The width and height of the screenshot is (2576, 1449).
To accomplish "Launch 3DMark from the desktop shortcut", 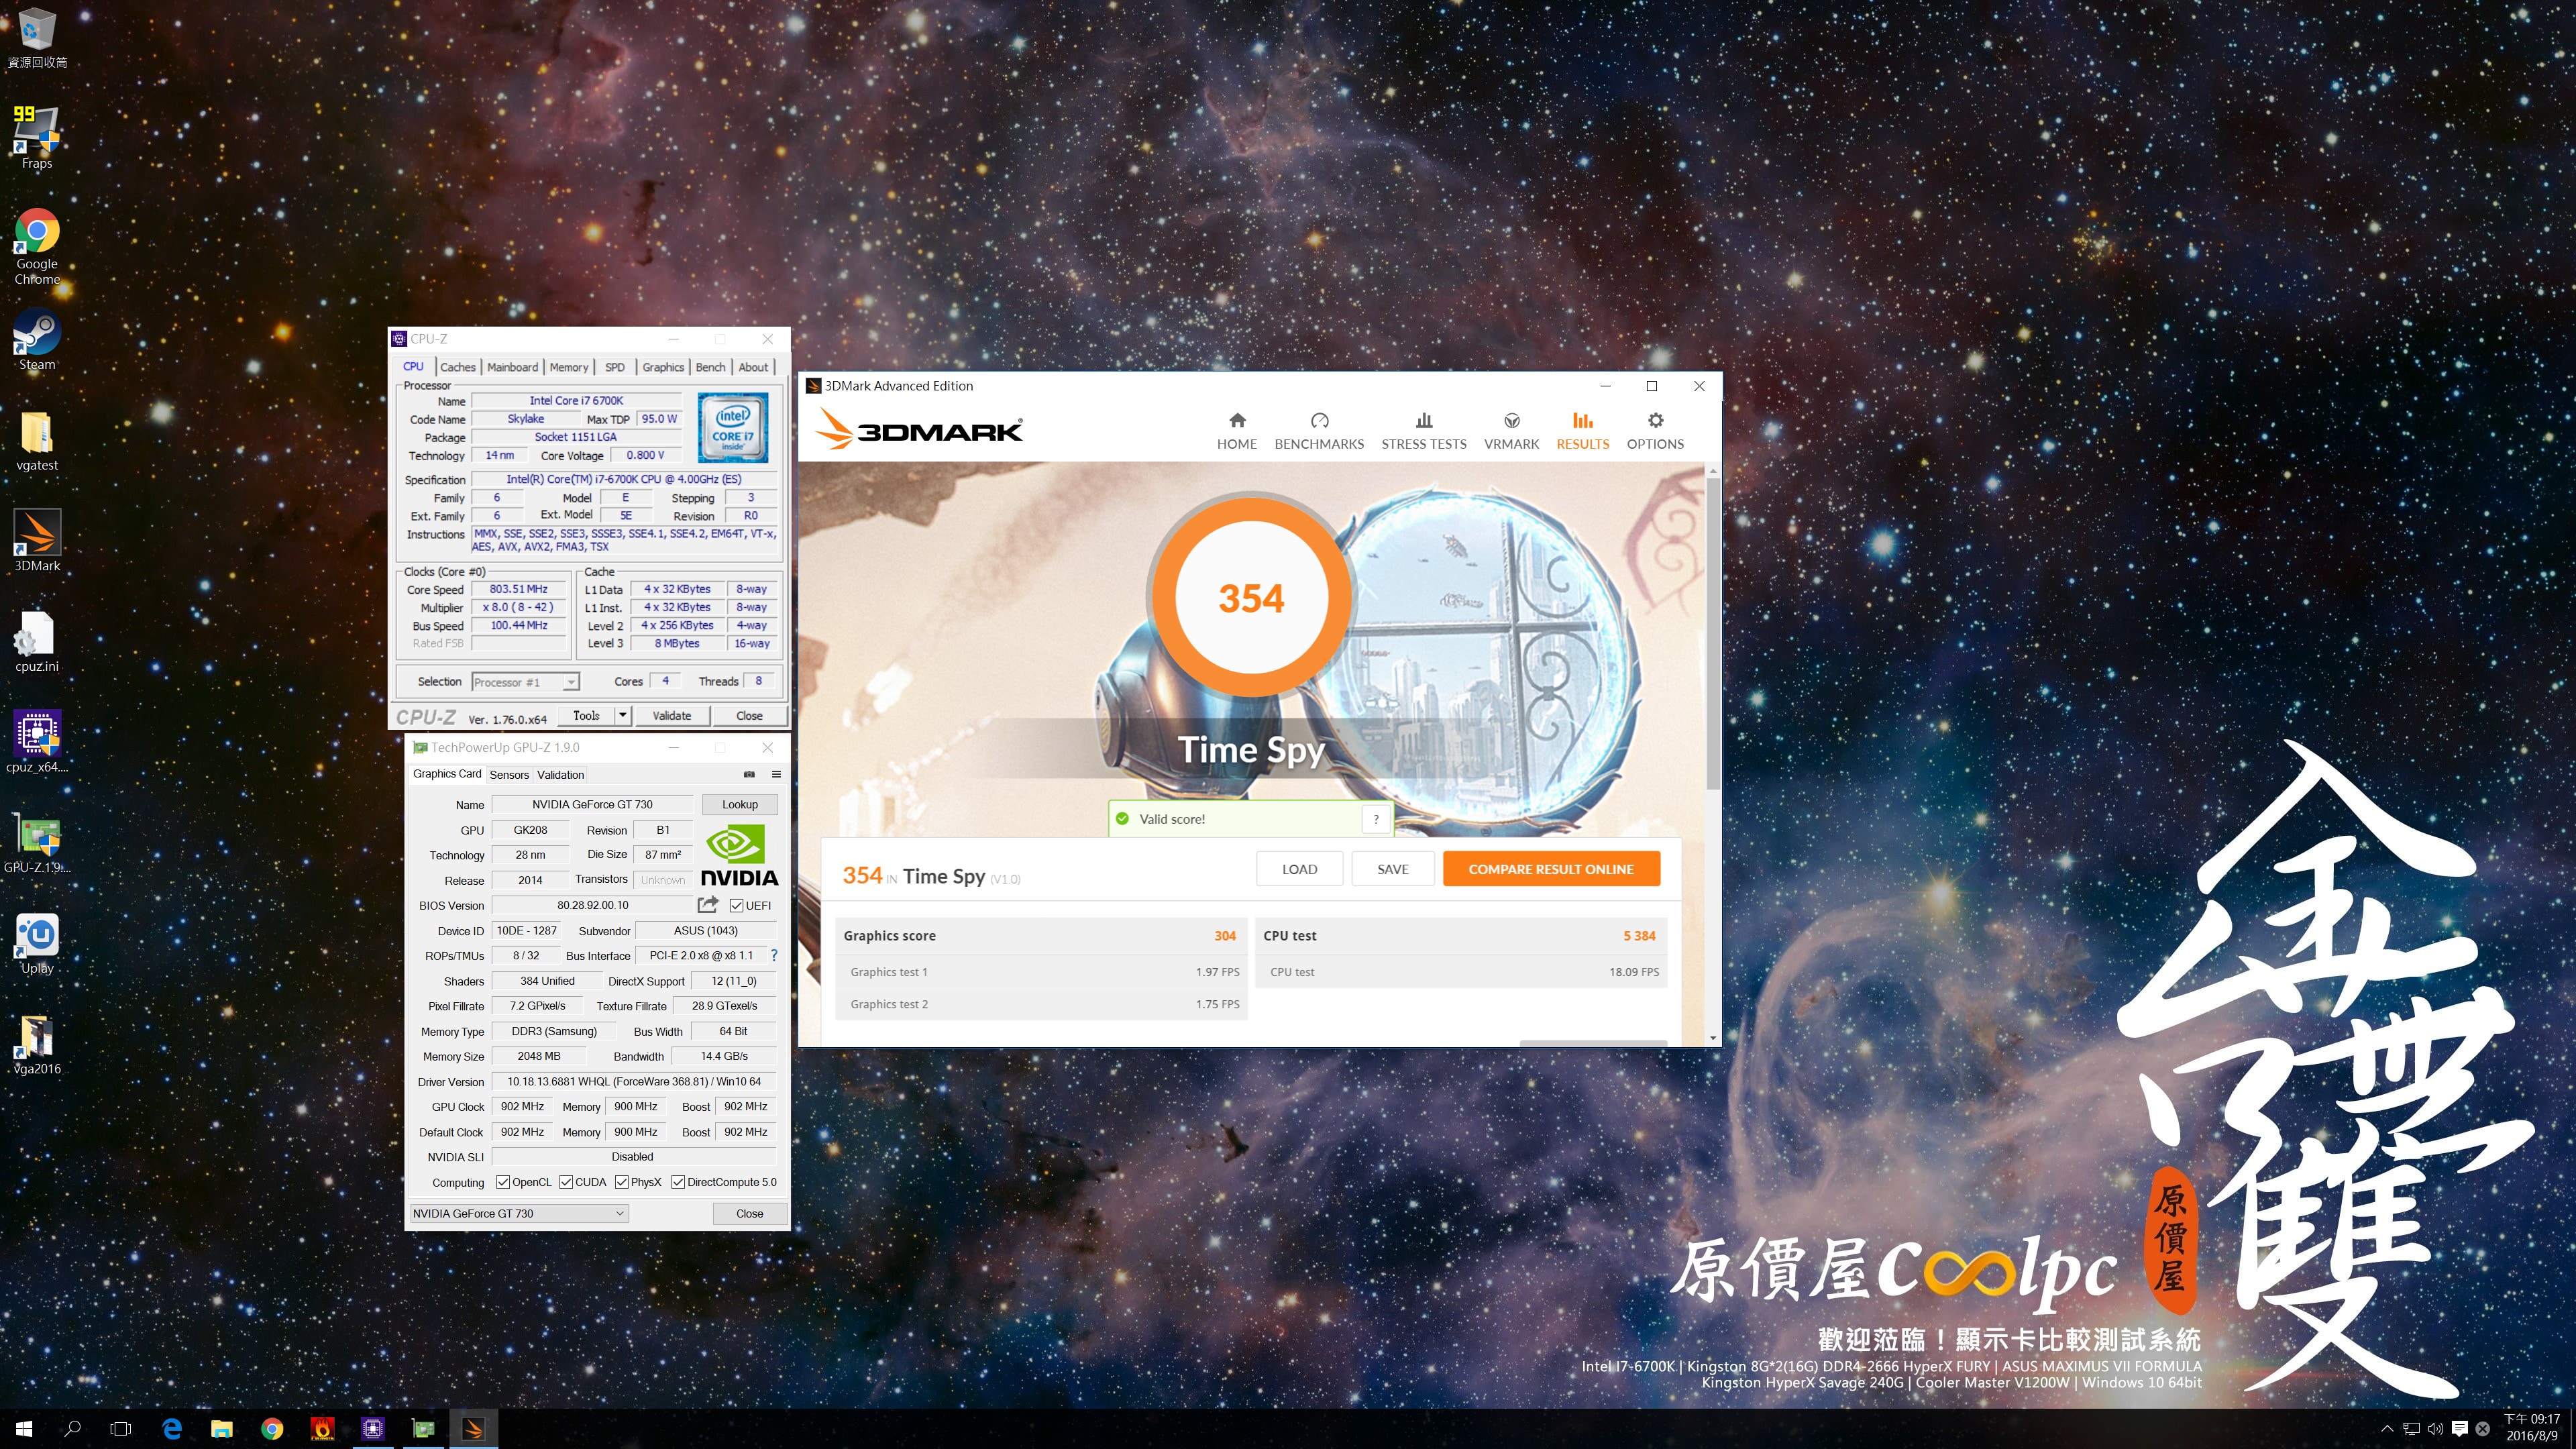I will point(37,541).
